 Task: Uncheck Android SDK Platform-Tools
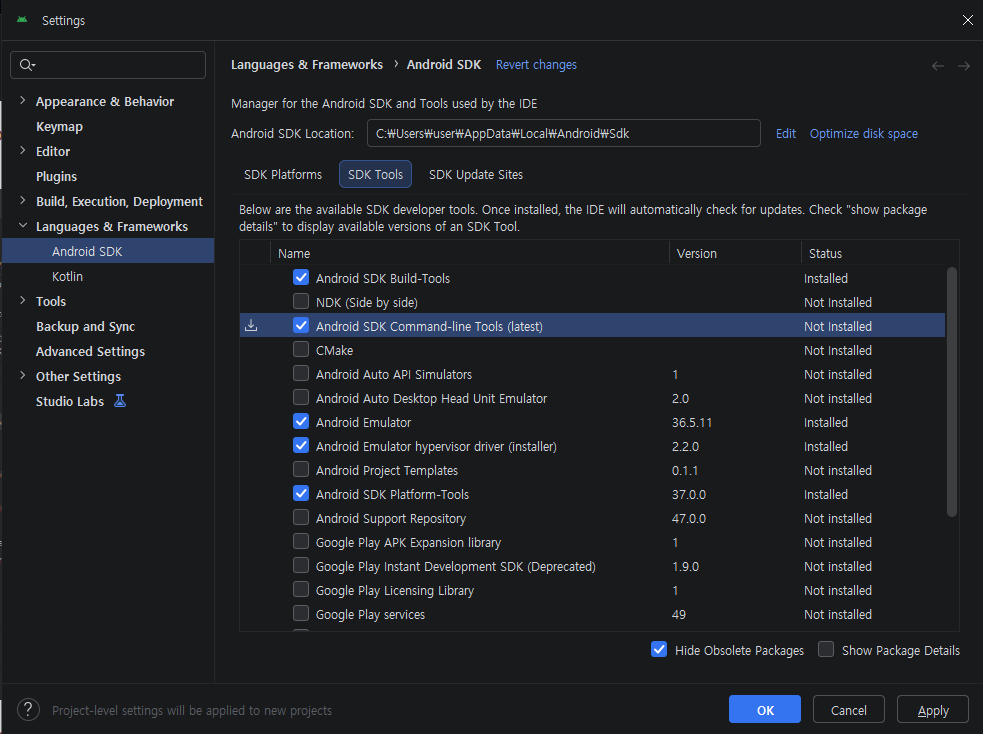301,494
